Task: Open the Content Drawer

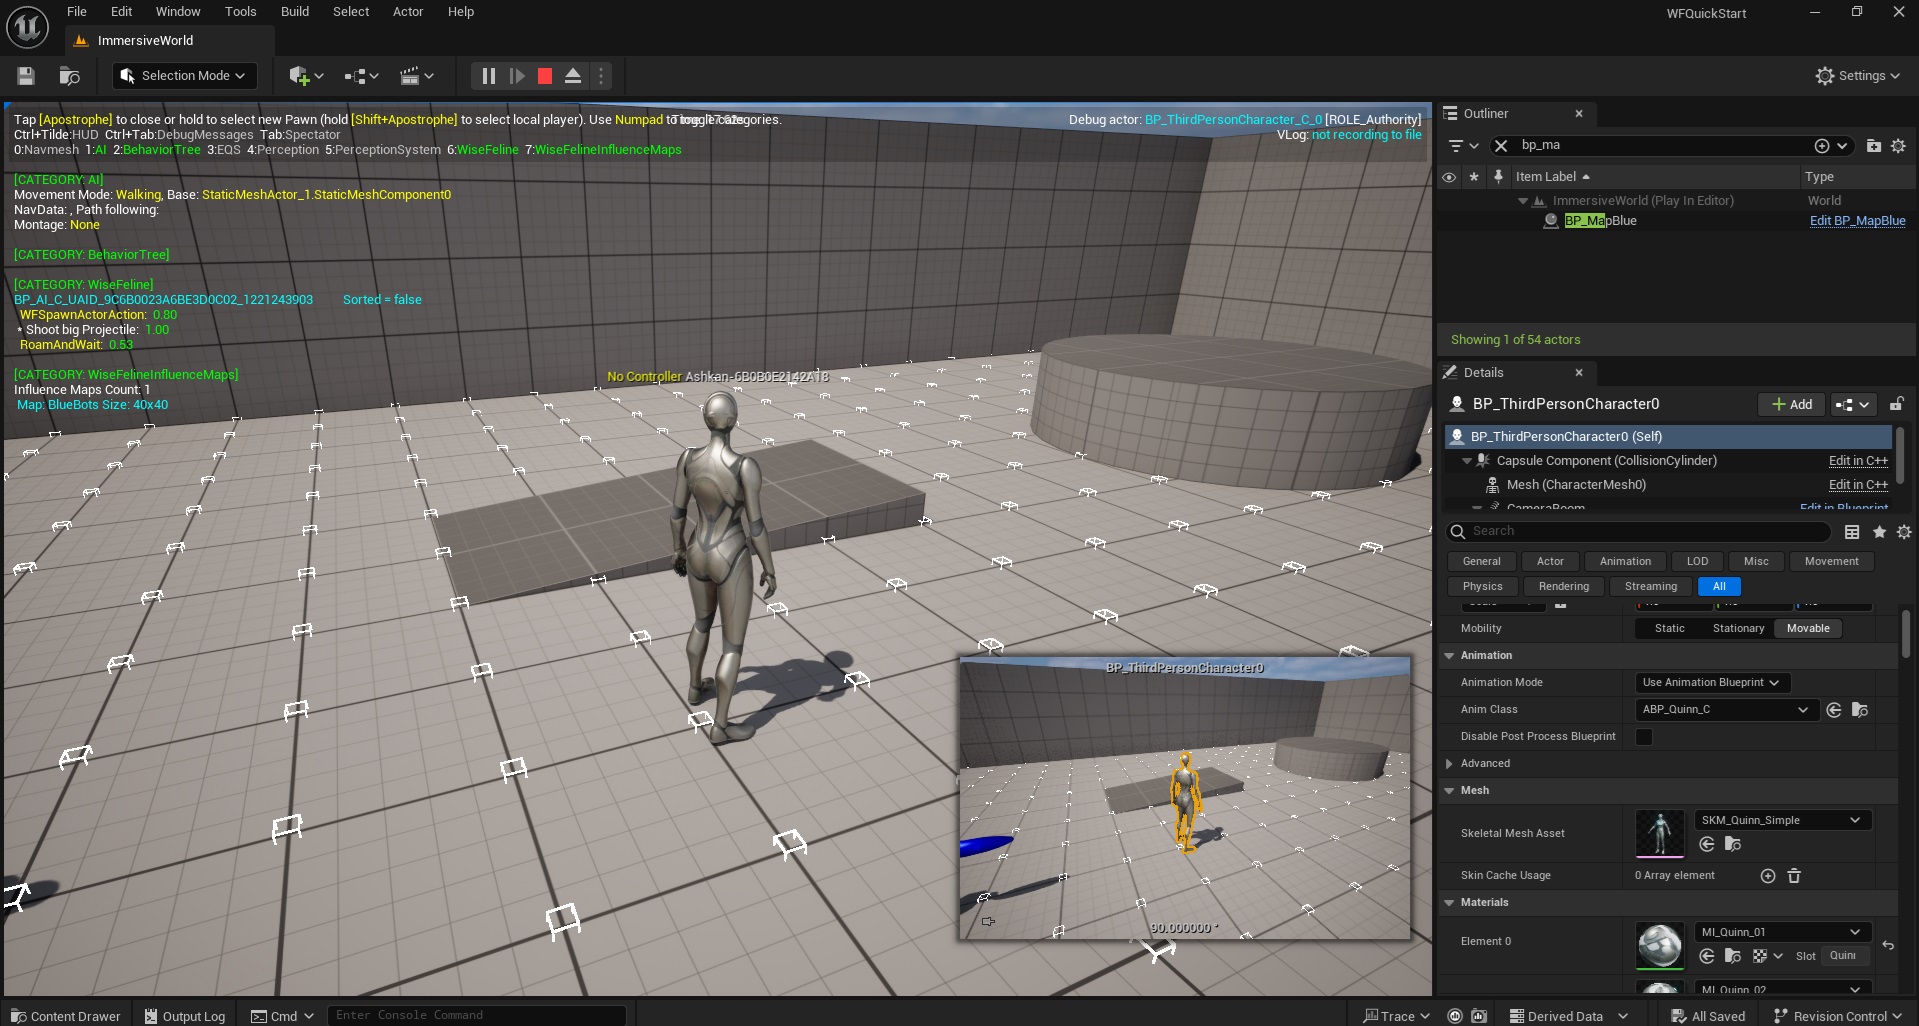Action: coord(66,1016)
